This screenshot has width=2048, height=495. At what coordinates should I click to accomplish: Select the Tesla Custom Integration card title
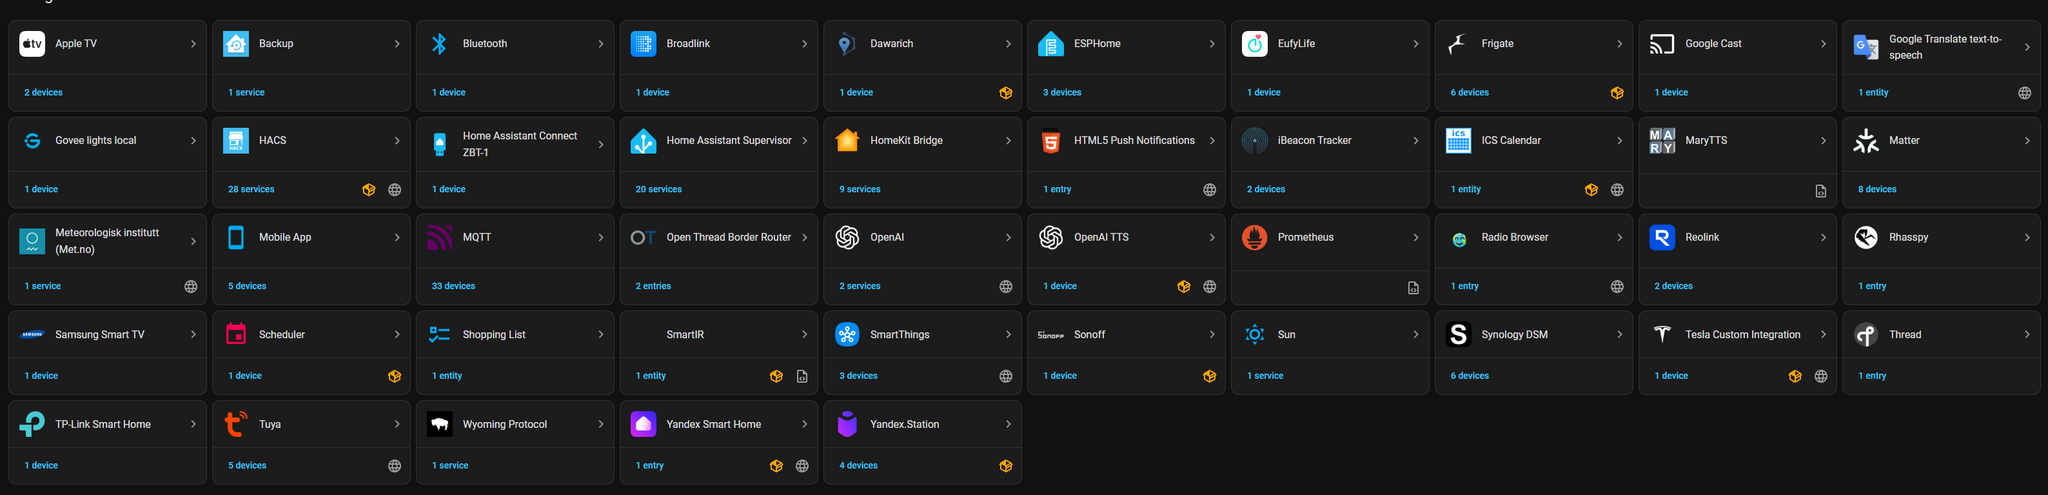(1742, 335)
